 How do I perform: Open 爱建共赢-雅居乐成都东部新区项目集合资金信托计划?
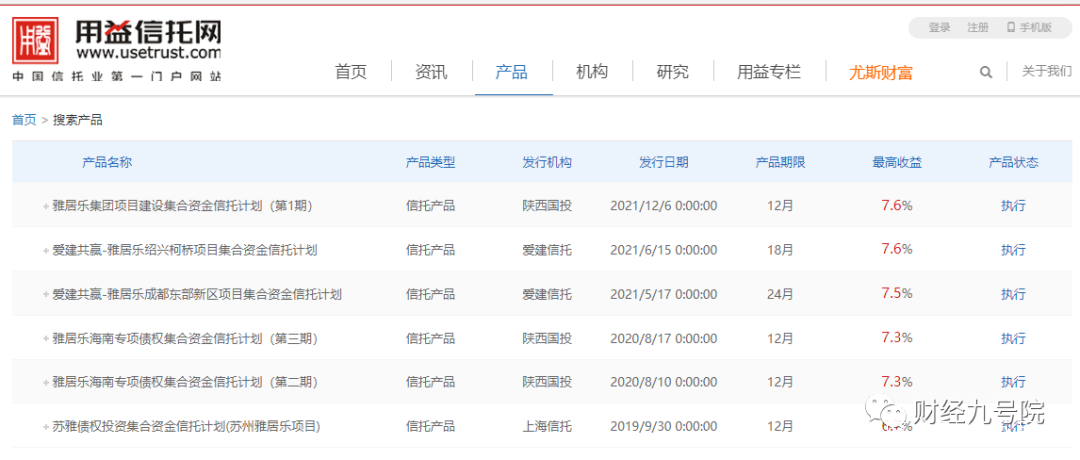(197, 295)
